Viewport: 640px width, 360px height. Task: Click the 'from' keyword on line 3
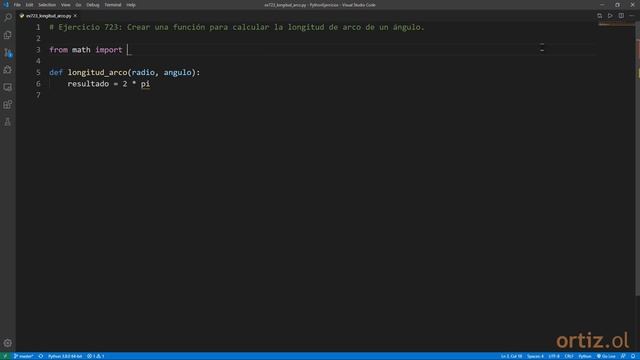[58, 50]
